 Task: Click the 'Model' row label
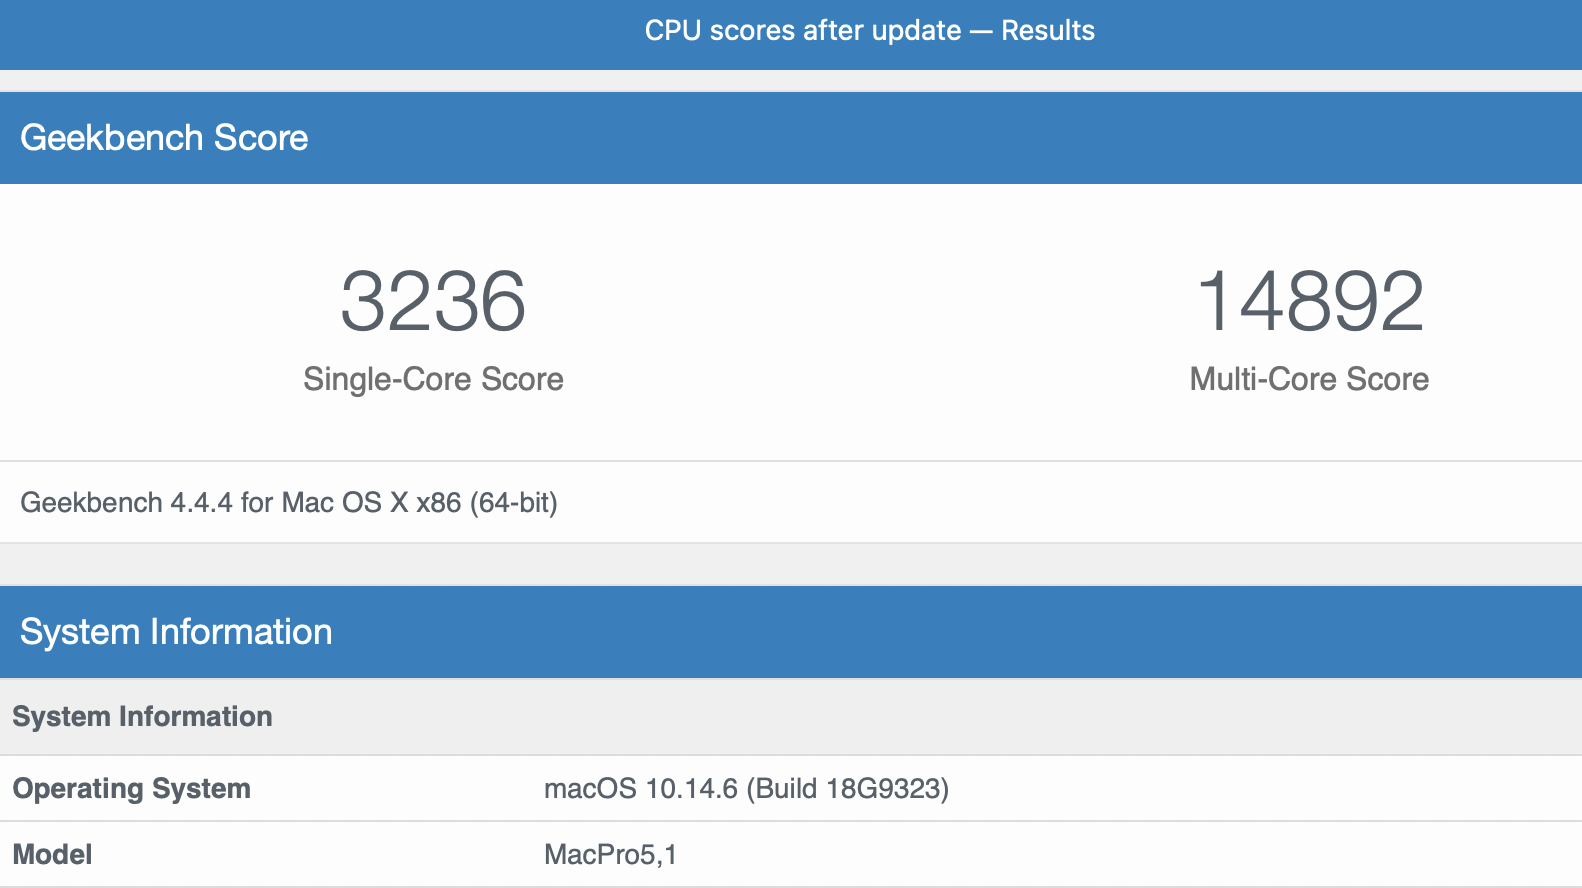52,855
